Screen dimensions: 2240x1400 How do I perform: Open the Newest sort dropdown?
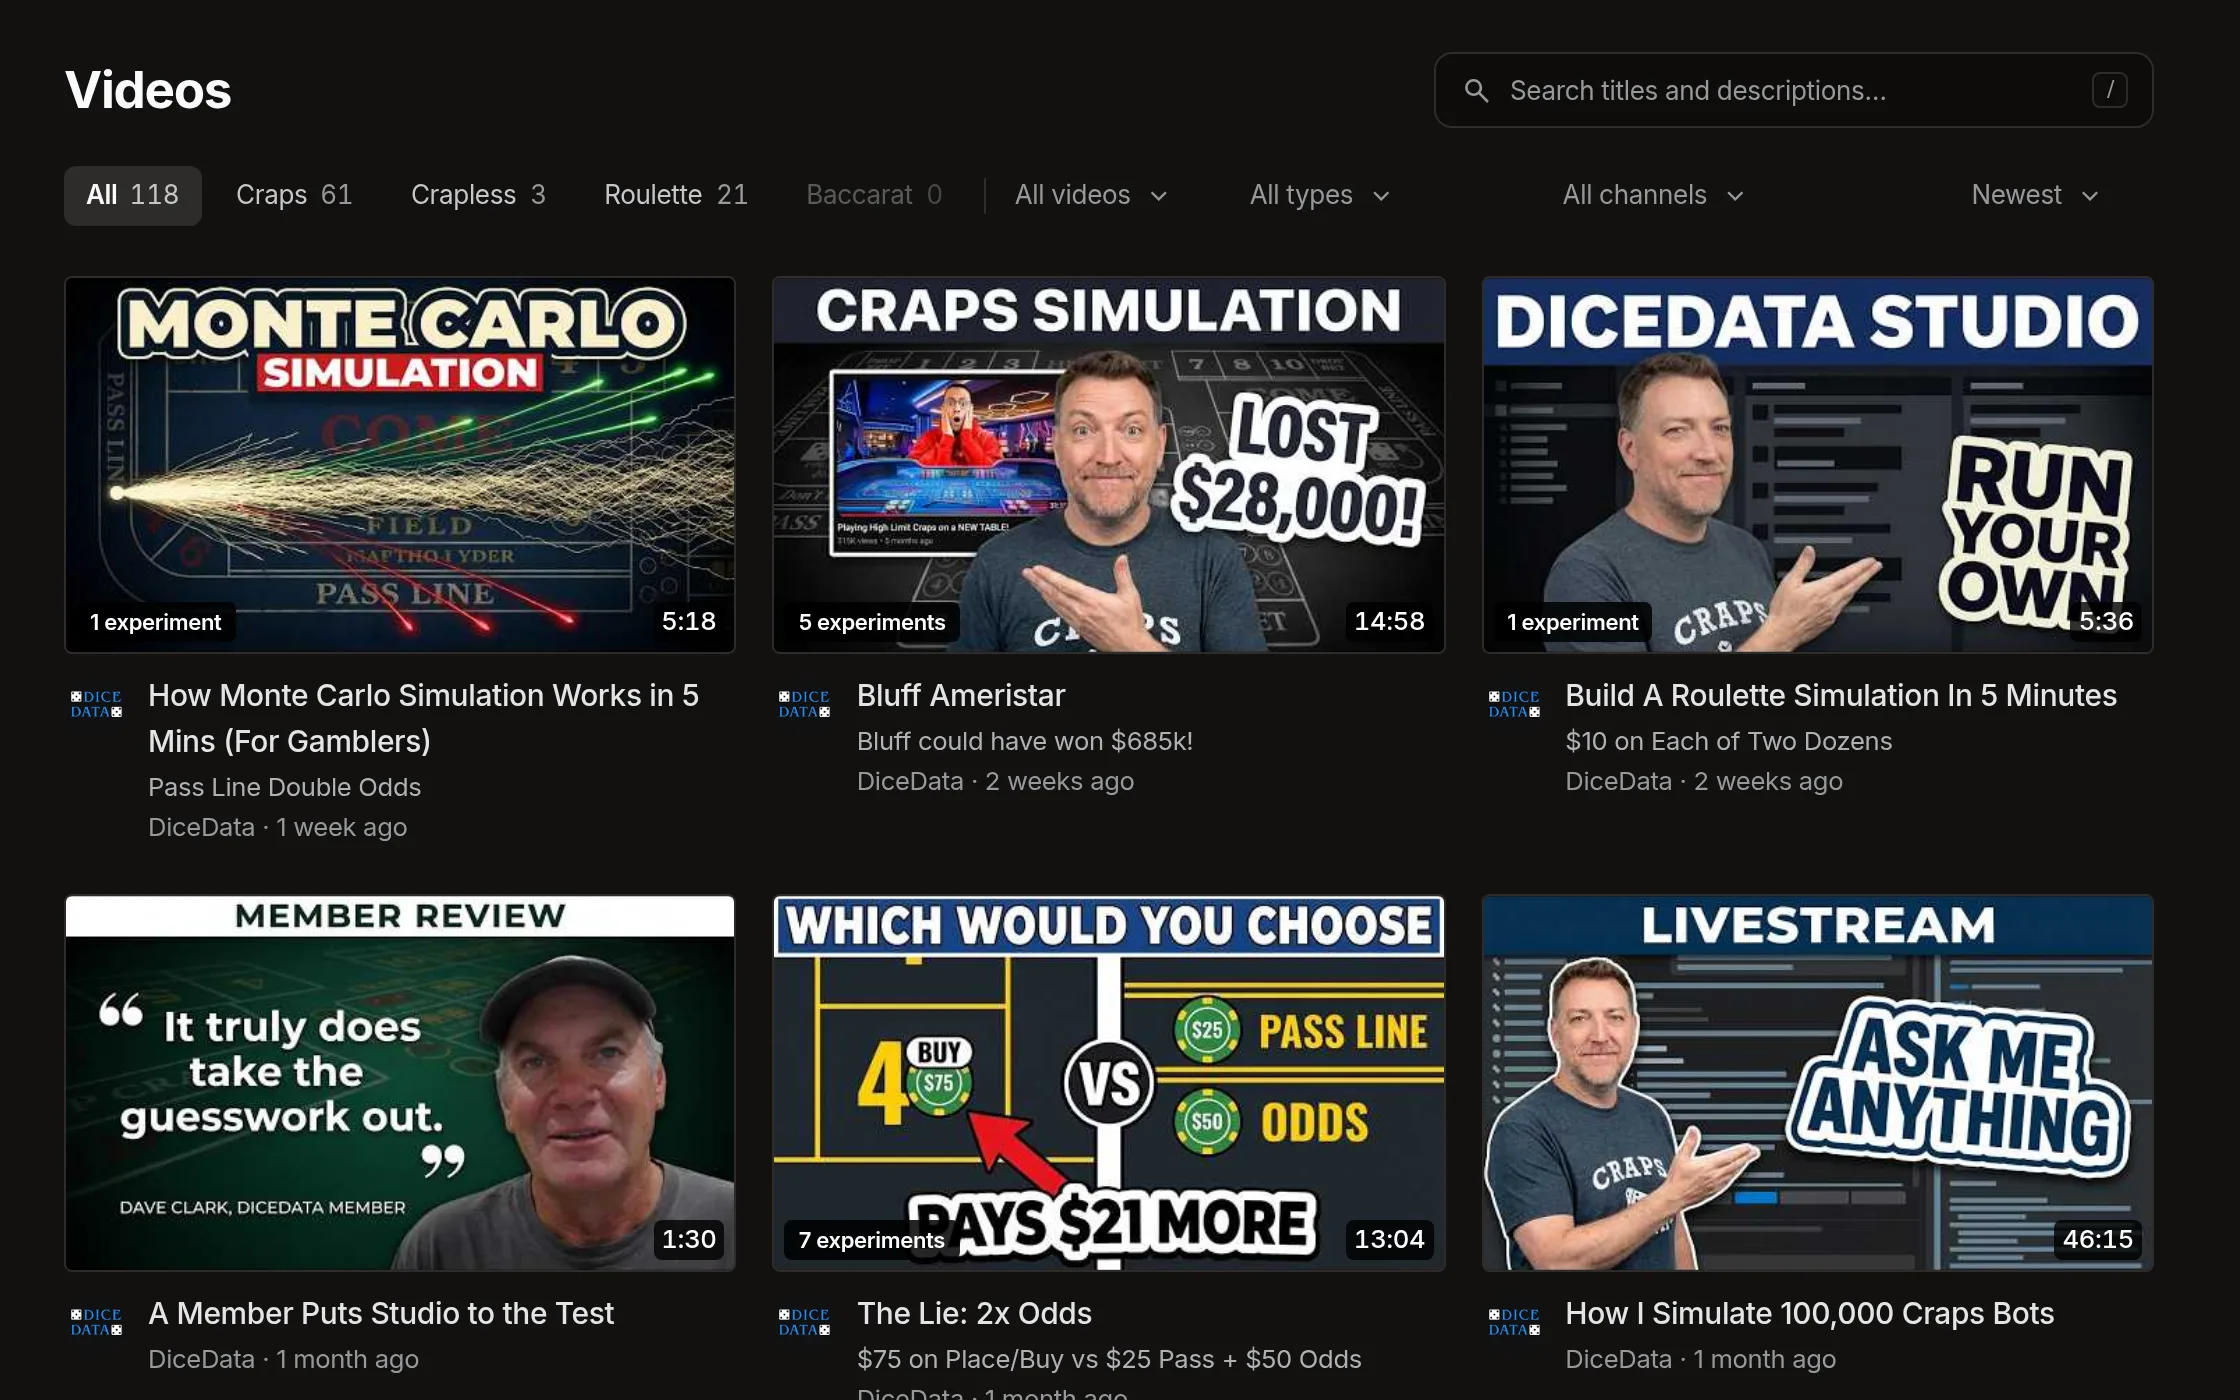pos(2034,195)
